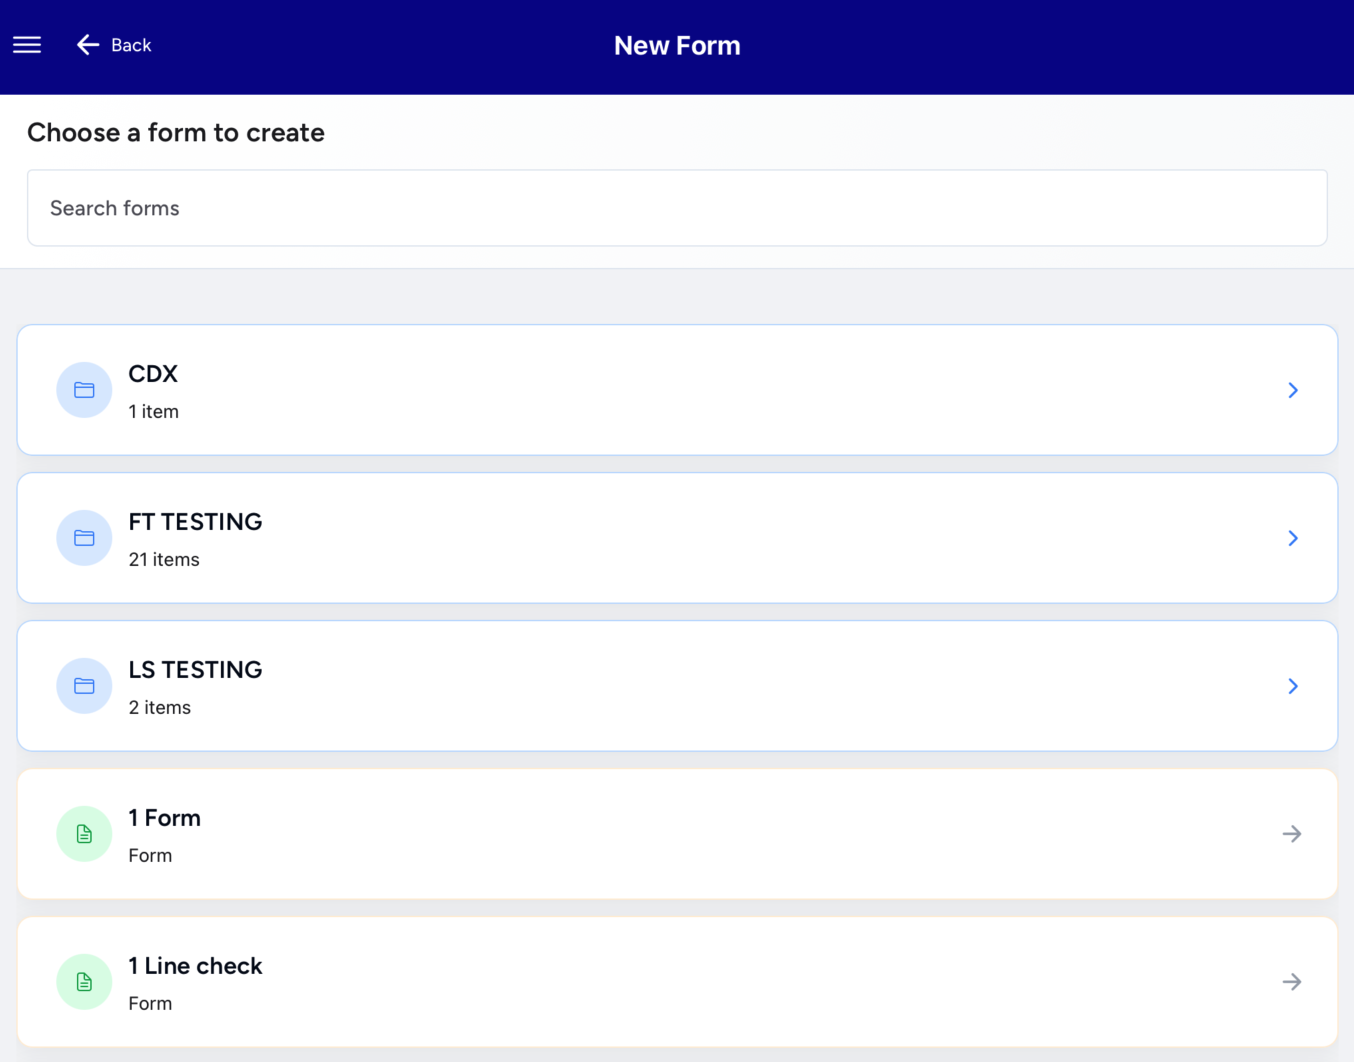Image resolution: width=1354 pixels, height=1062 pixels.
Task: Open the FT TESTING folder title
Action: pos(195,522)
